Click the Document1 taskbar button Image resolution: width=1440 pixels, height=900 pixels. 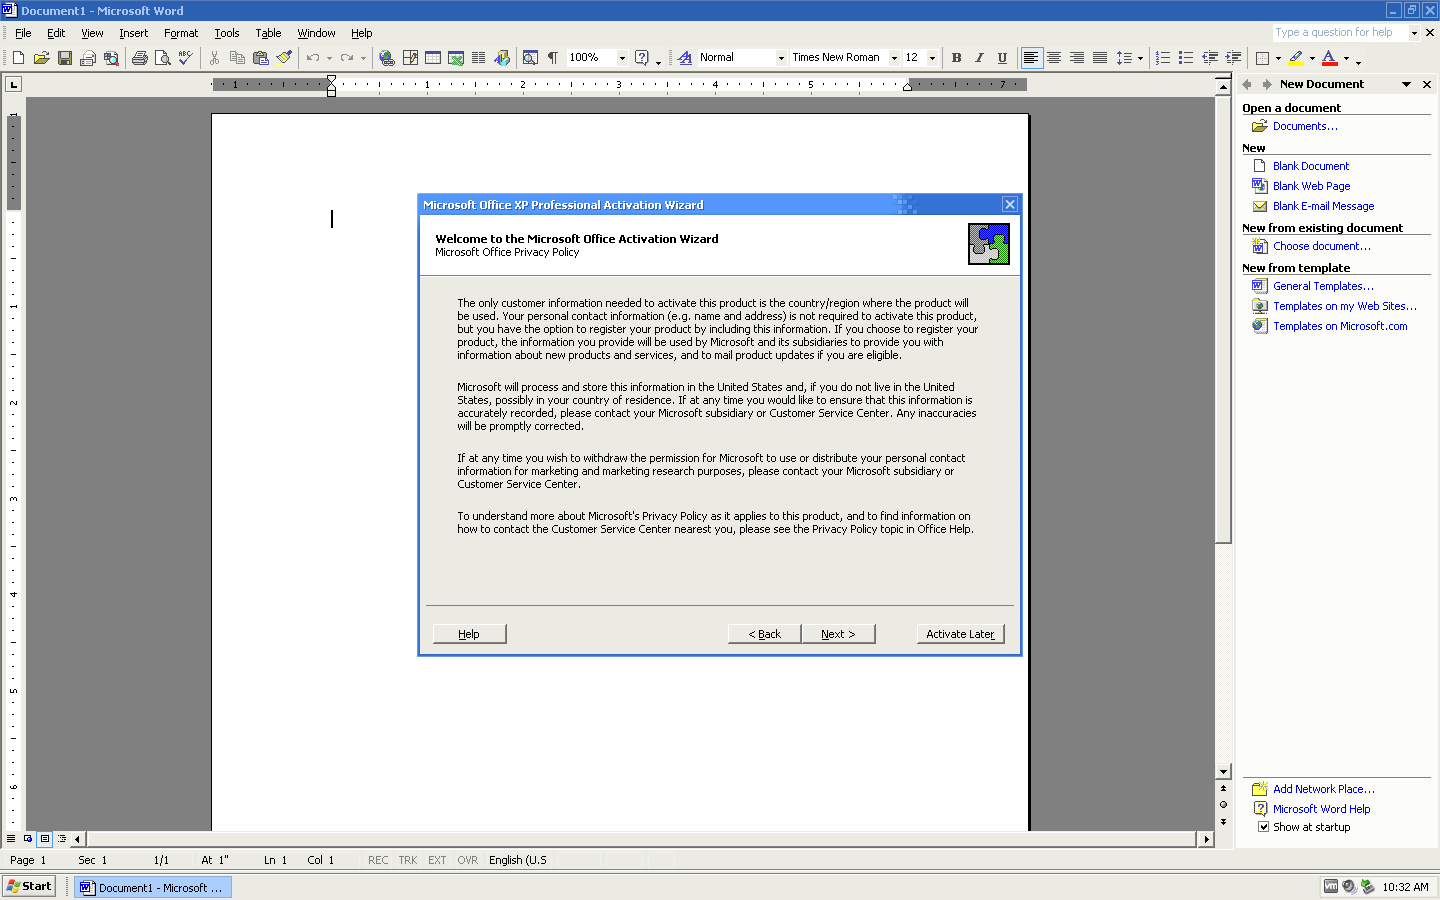point(153,887)
